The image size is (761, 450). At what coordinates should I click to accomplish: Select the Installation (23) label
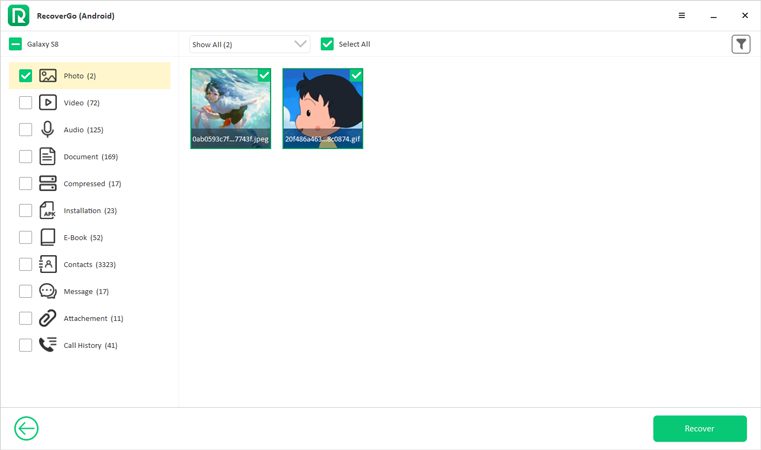[x=90, y=211]
